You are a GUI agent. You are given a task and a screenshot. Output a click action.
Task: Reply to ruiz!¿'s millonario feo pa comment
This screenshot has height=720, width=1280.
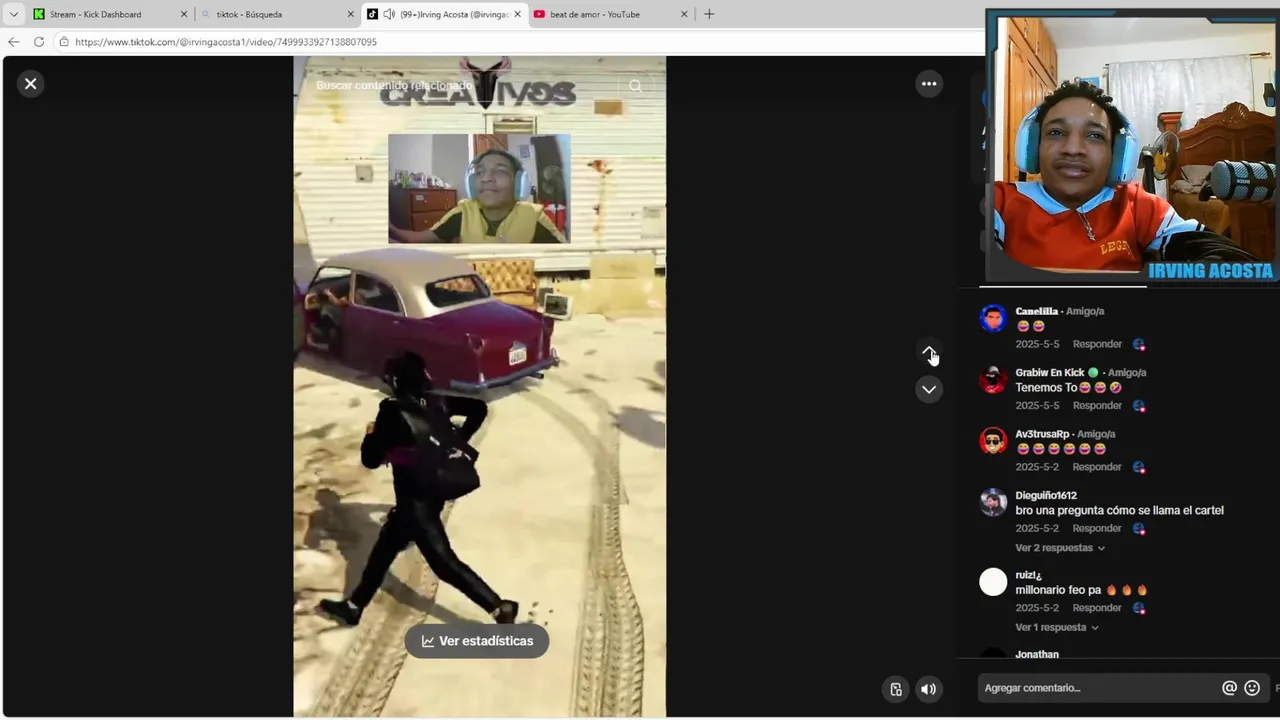coord(1097,608)
